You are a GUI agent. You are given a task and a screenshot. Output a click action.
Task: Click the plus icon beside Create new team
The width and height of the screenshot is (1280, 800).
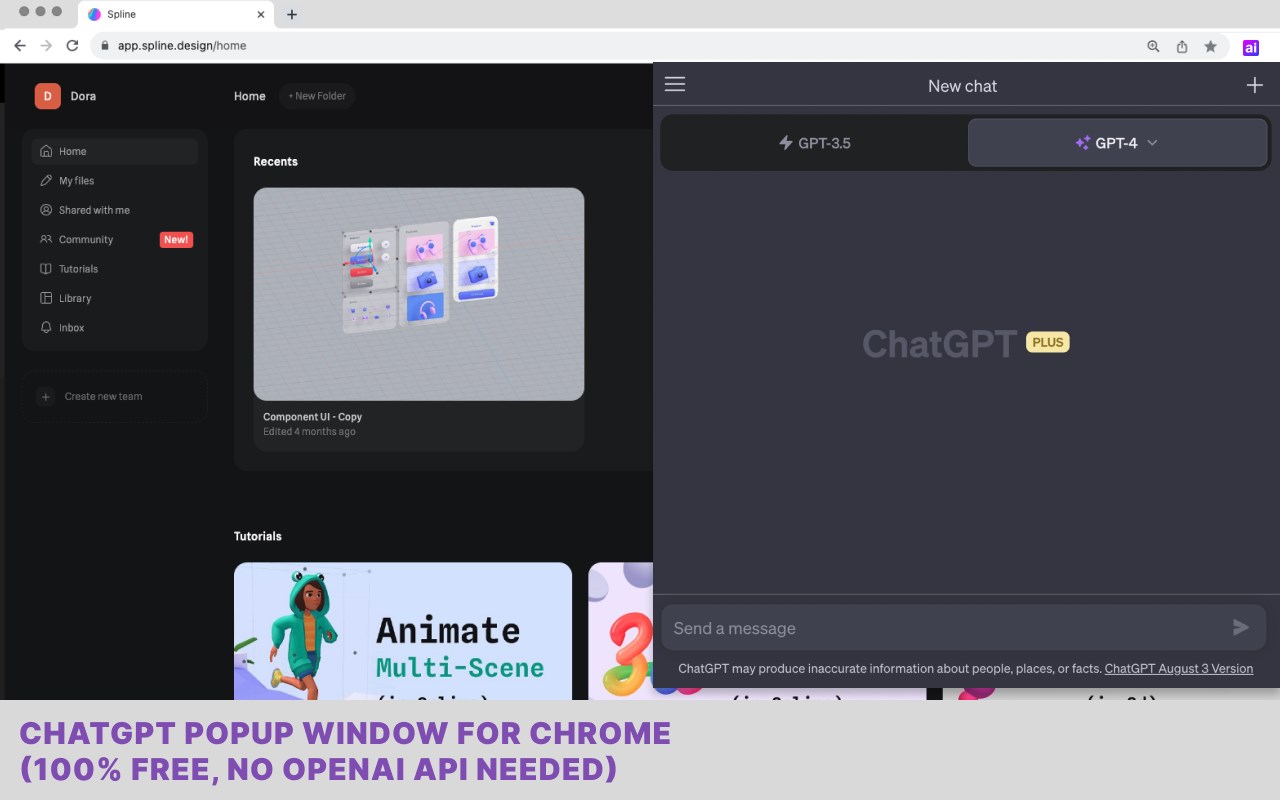pyautogui.click(x=45, y=396)
